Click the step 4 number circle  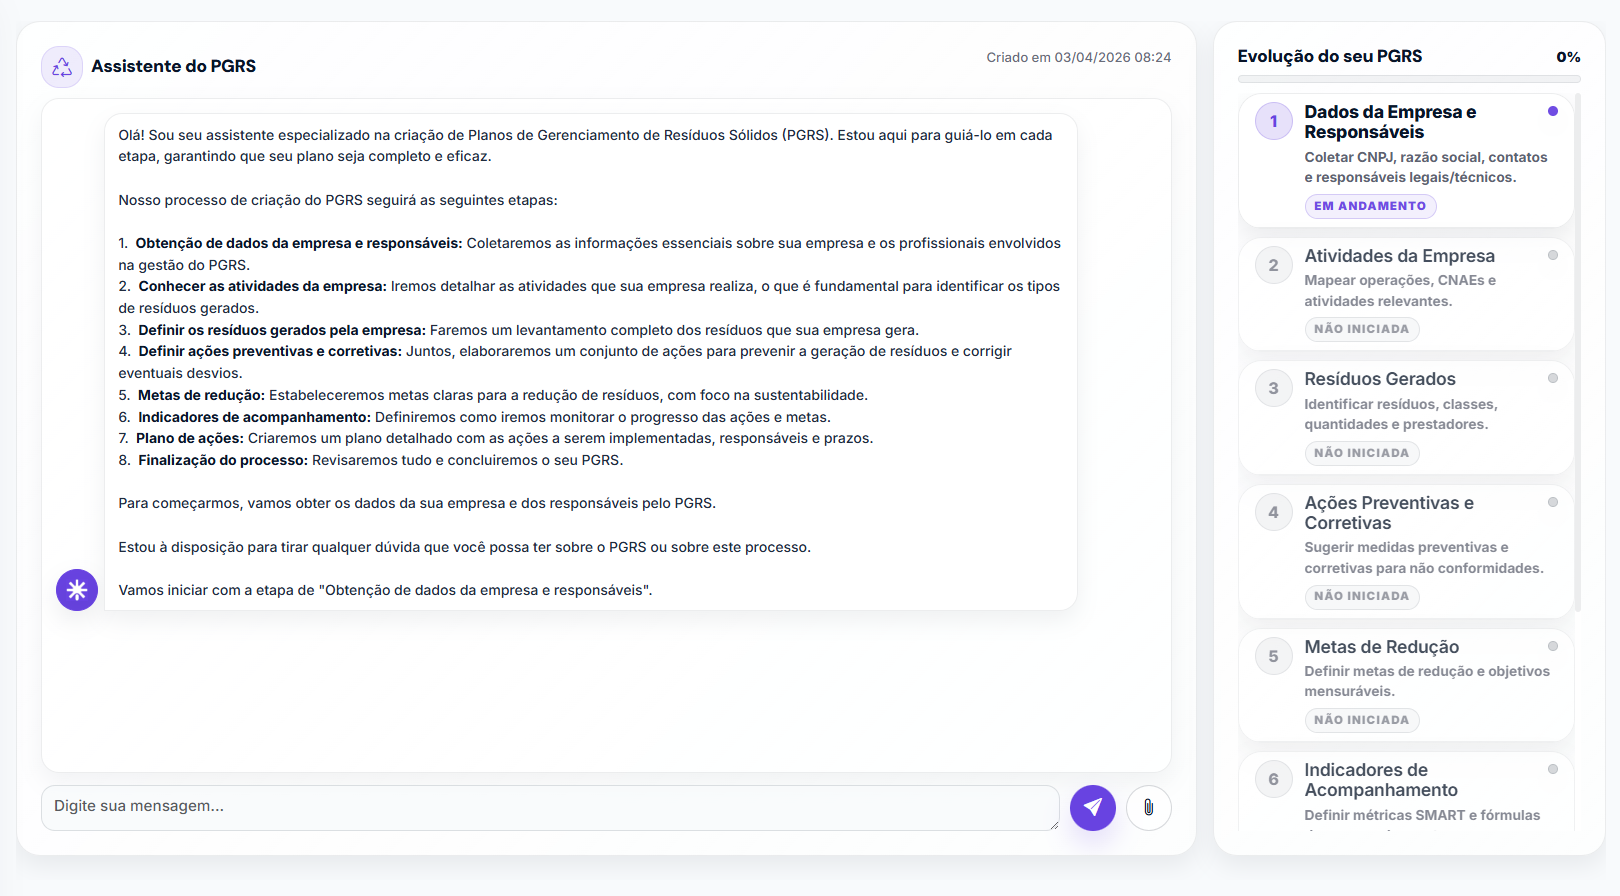[1274, 512]
